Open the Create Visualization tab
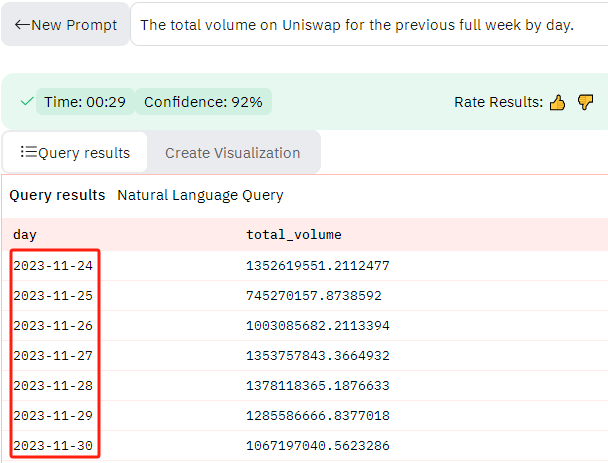608x463 pixels. pos(233,153)
